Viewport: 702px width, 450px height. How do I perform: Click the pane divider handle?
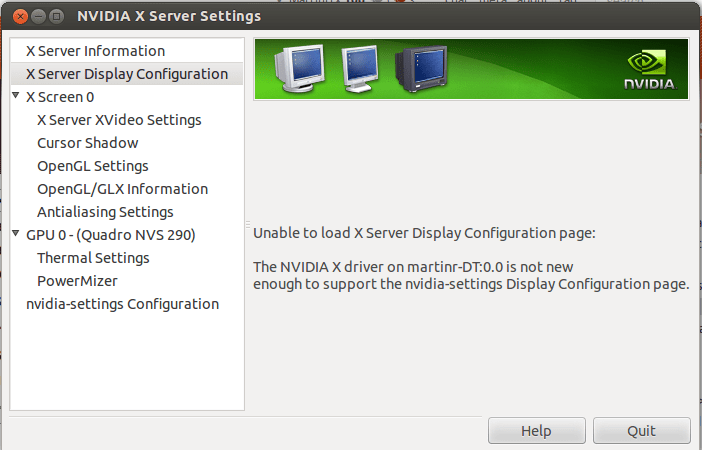(x=248, y=224)
